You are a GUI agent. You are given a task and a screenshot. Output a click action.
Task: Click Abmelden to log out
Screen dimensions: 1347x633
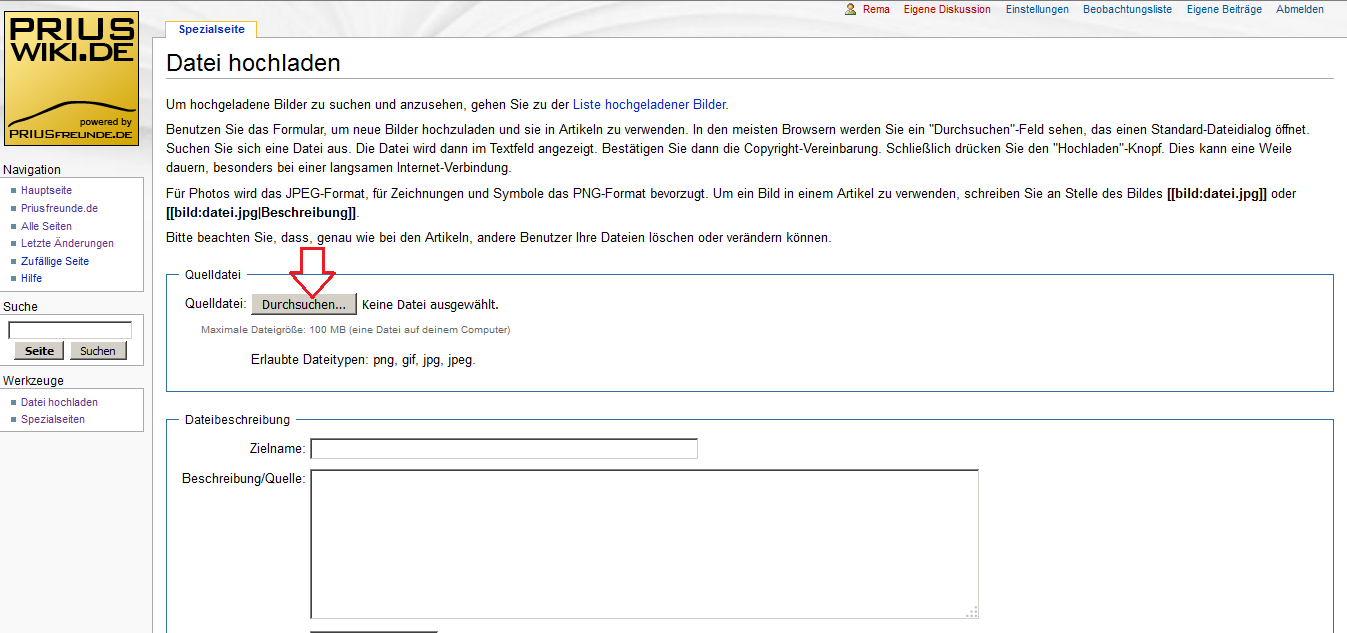pyautogui.click(x=1299, y=9)
